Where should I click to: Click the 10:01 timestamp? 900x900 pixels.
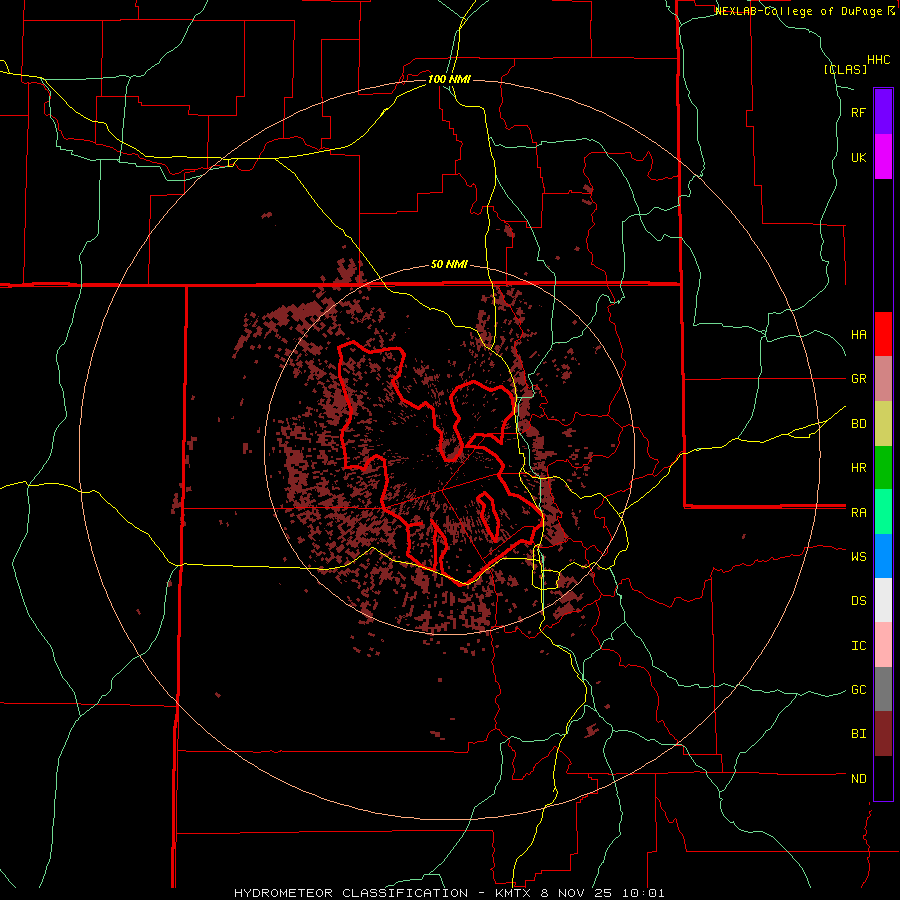[645, 893]
